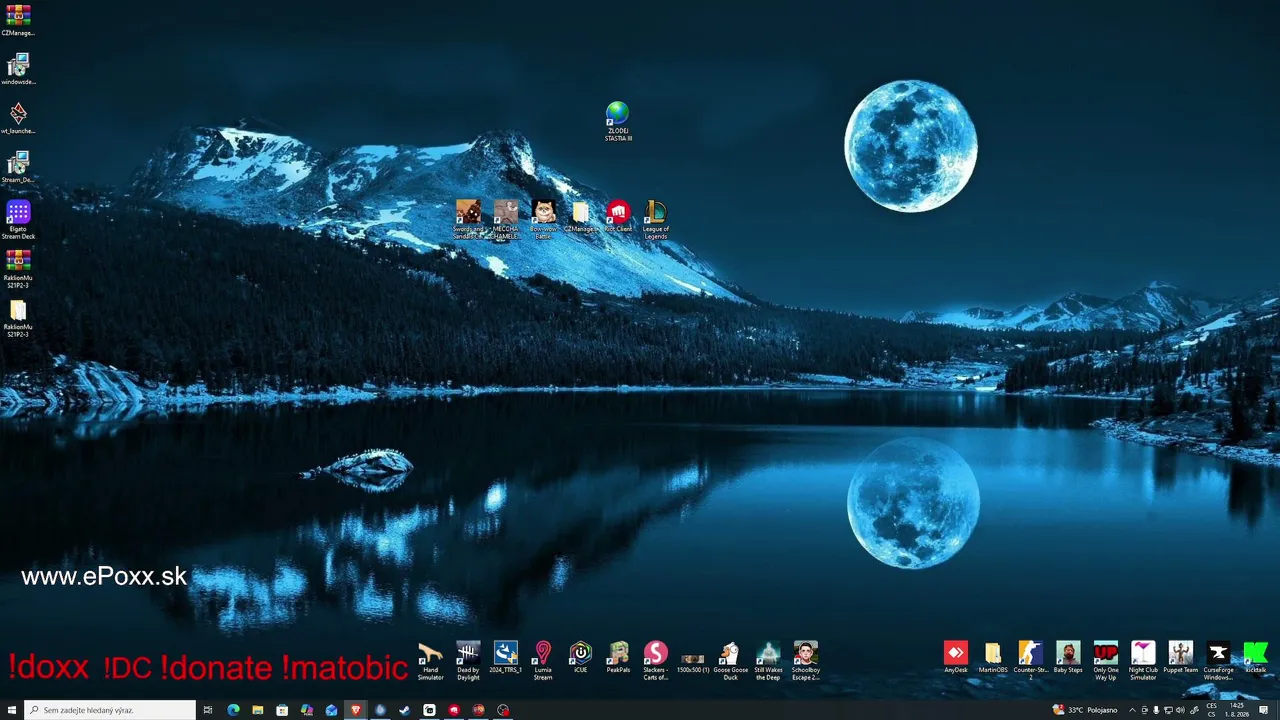Image resolution: width=1280 pixels, height=720 pixels.
Task: Open Mail app from taskbar
Action: (x=331, y=710)
